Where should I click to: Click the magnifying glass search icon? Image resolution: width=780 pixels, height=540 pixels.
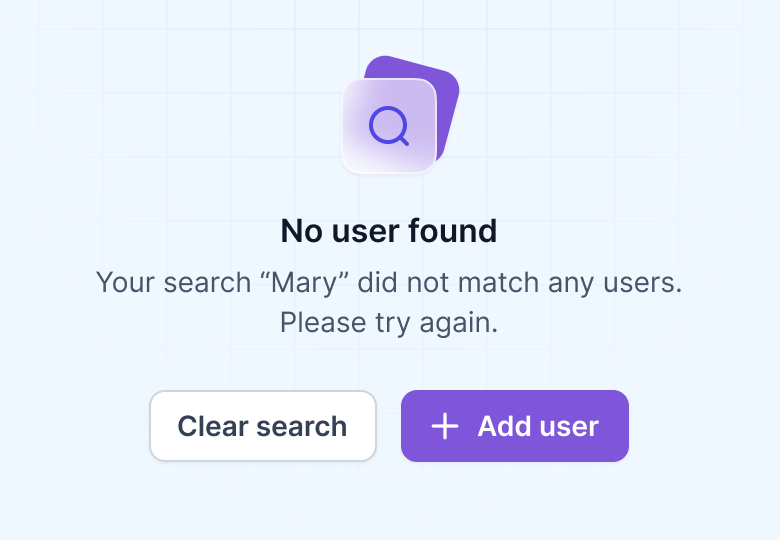389,126
